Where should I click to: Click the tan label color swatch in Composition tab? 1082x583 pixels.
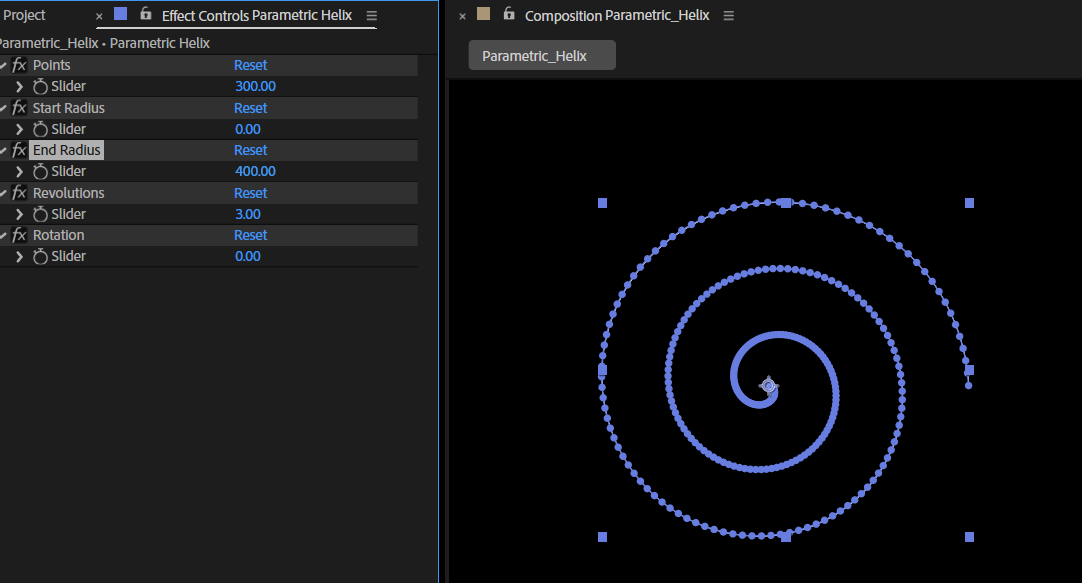(484, 14)
